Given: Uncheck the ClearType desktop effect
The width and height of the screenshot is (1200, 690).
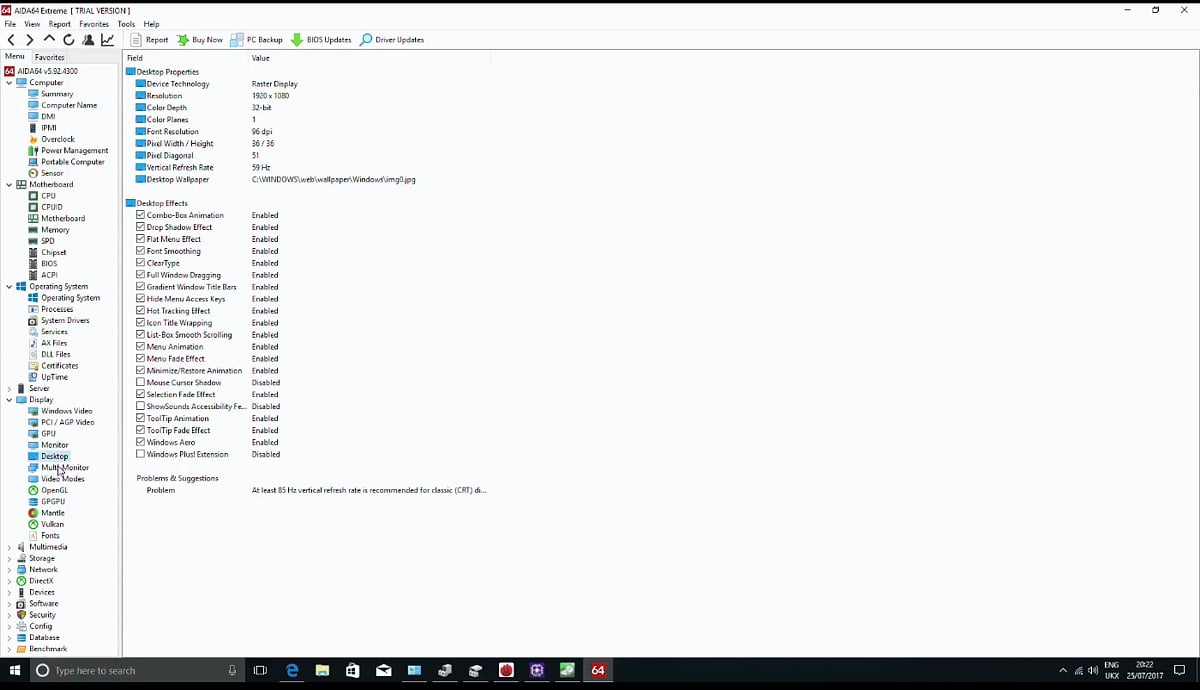Looking at the screenshot, I should tap(140, 262).
